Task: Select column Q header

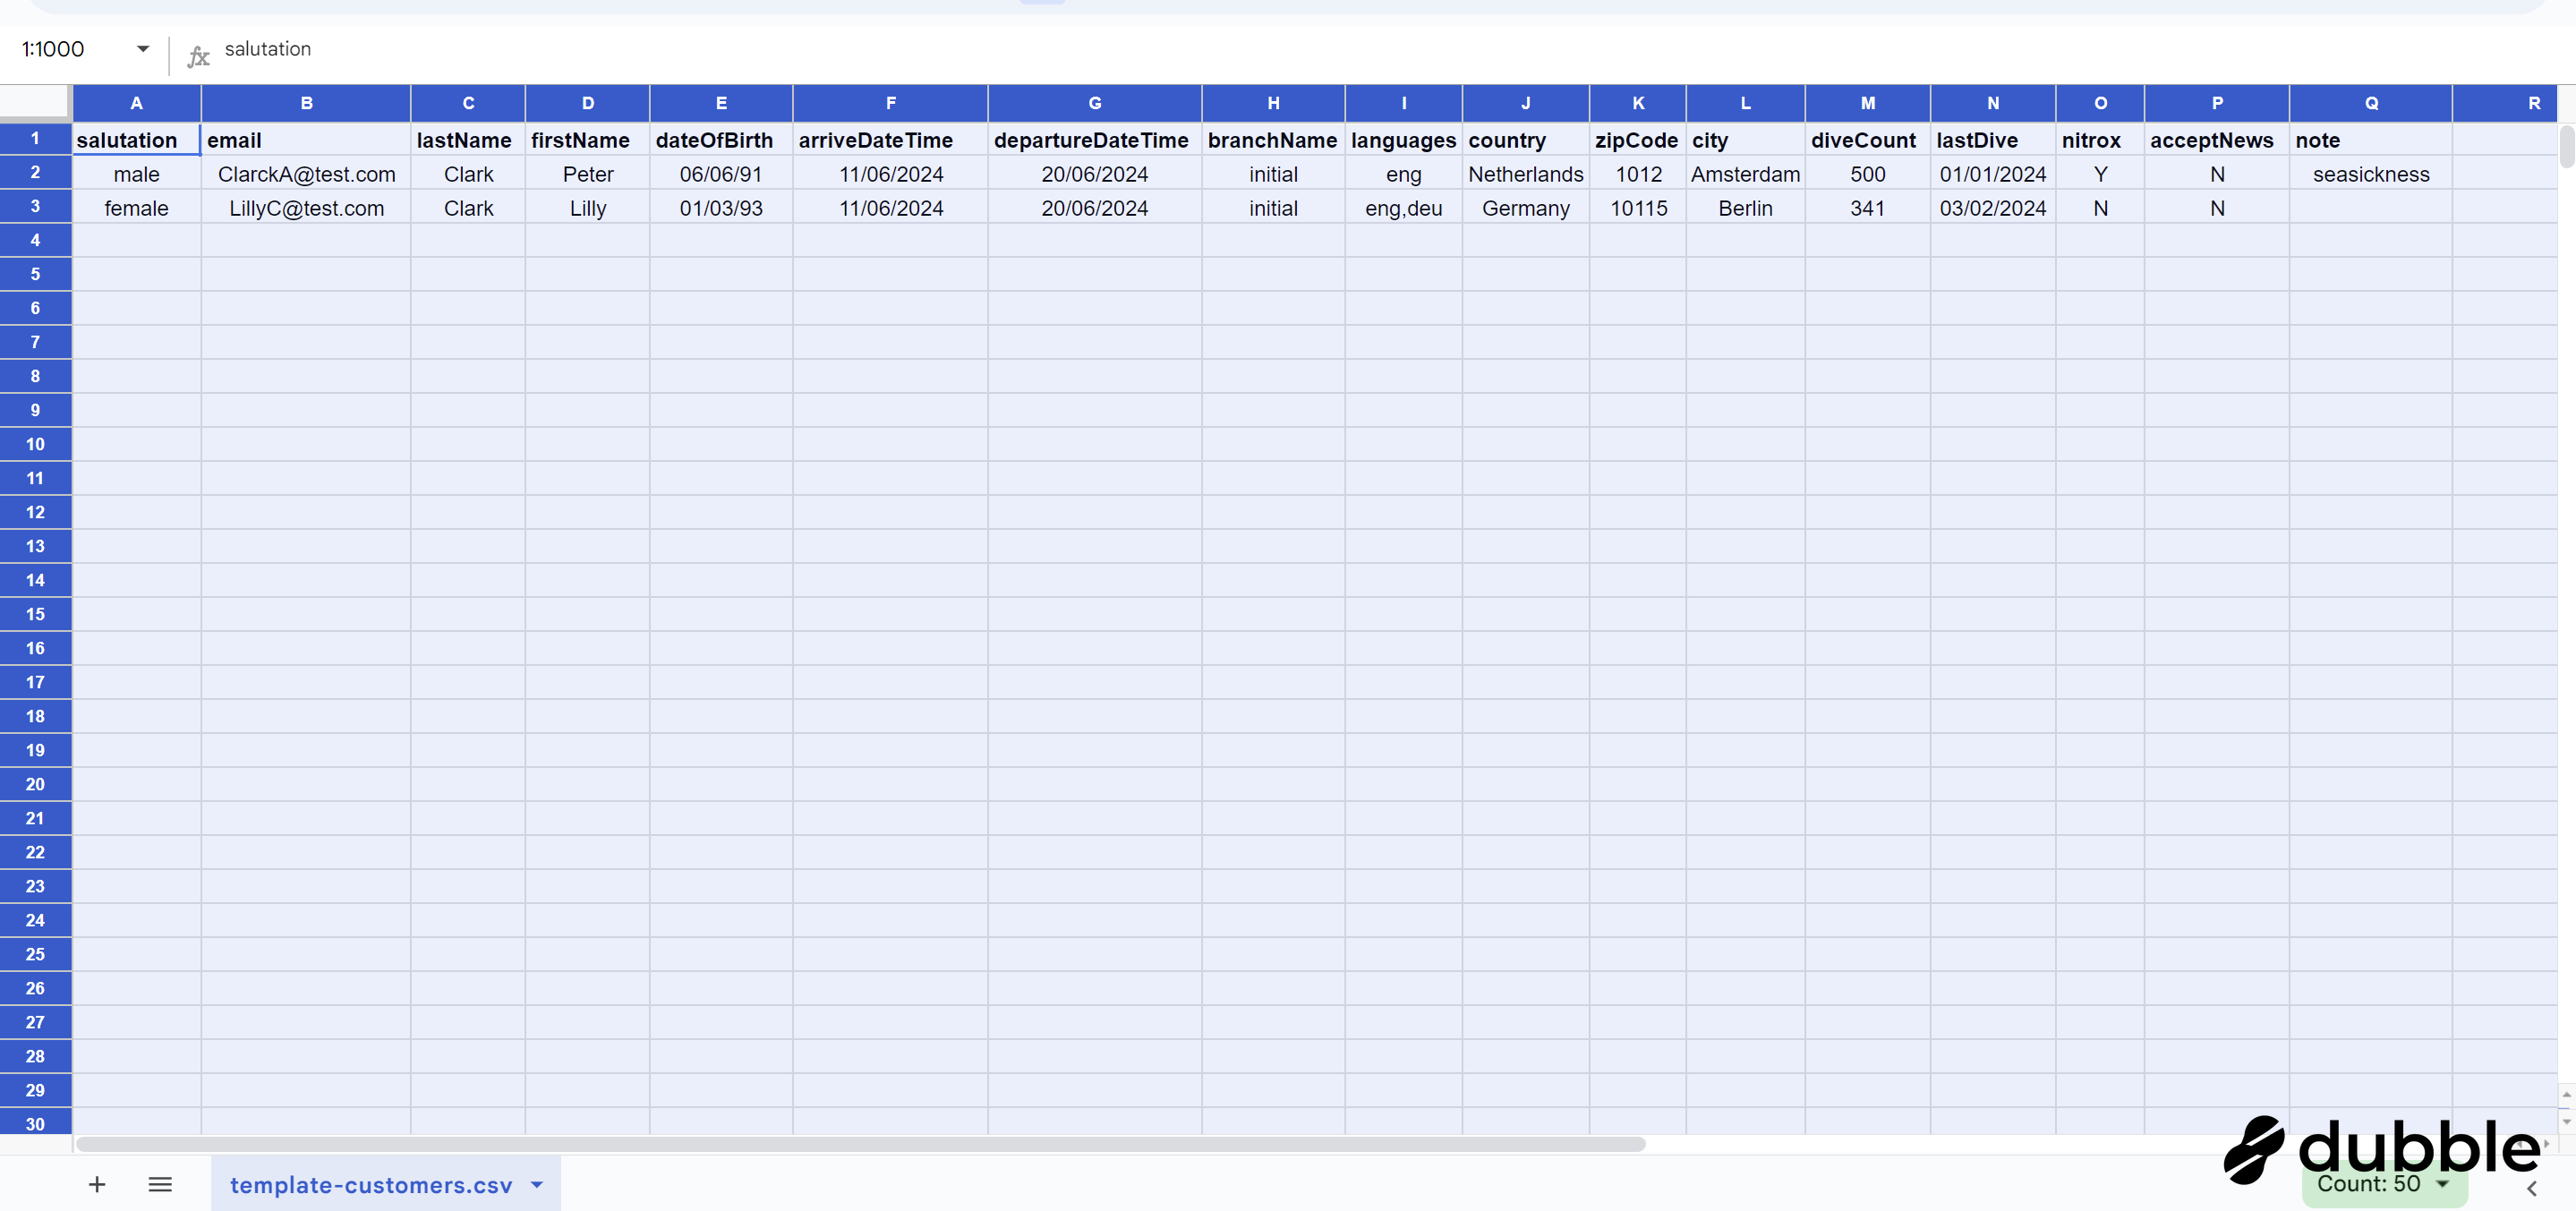Action: [x=2370, y=103]
